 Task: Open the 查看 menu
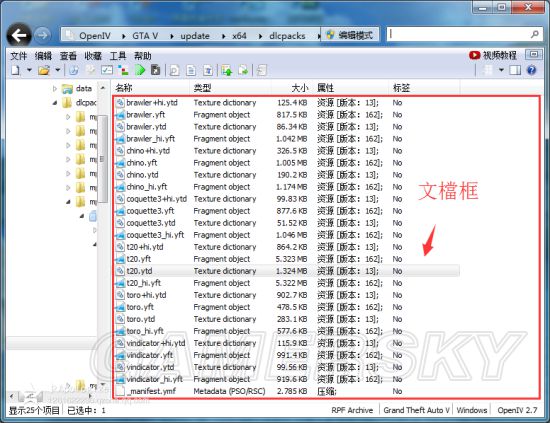68,55
